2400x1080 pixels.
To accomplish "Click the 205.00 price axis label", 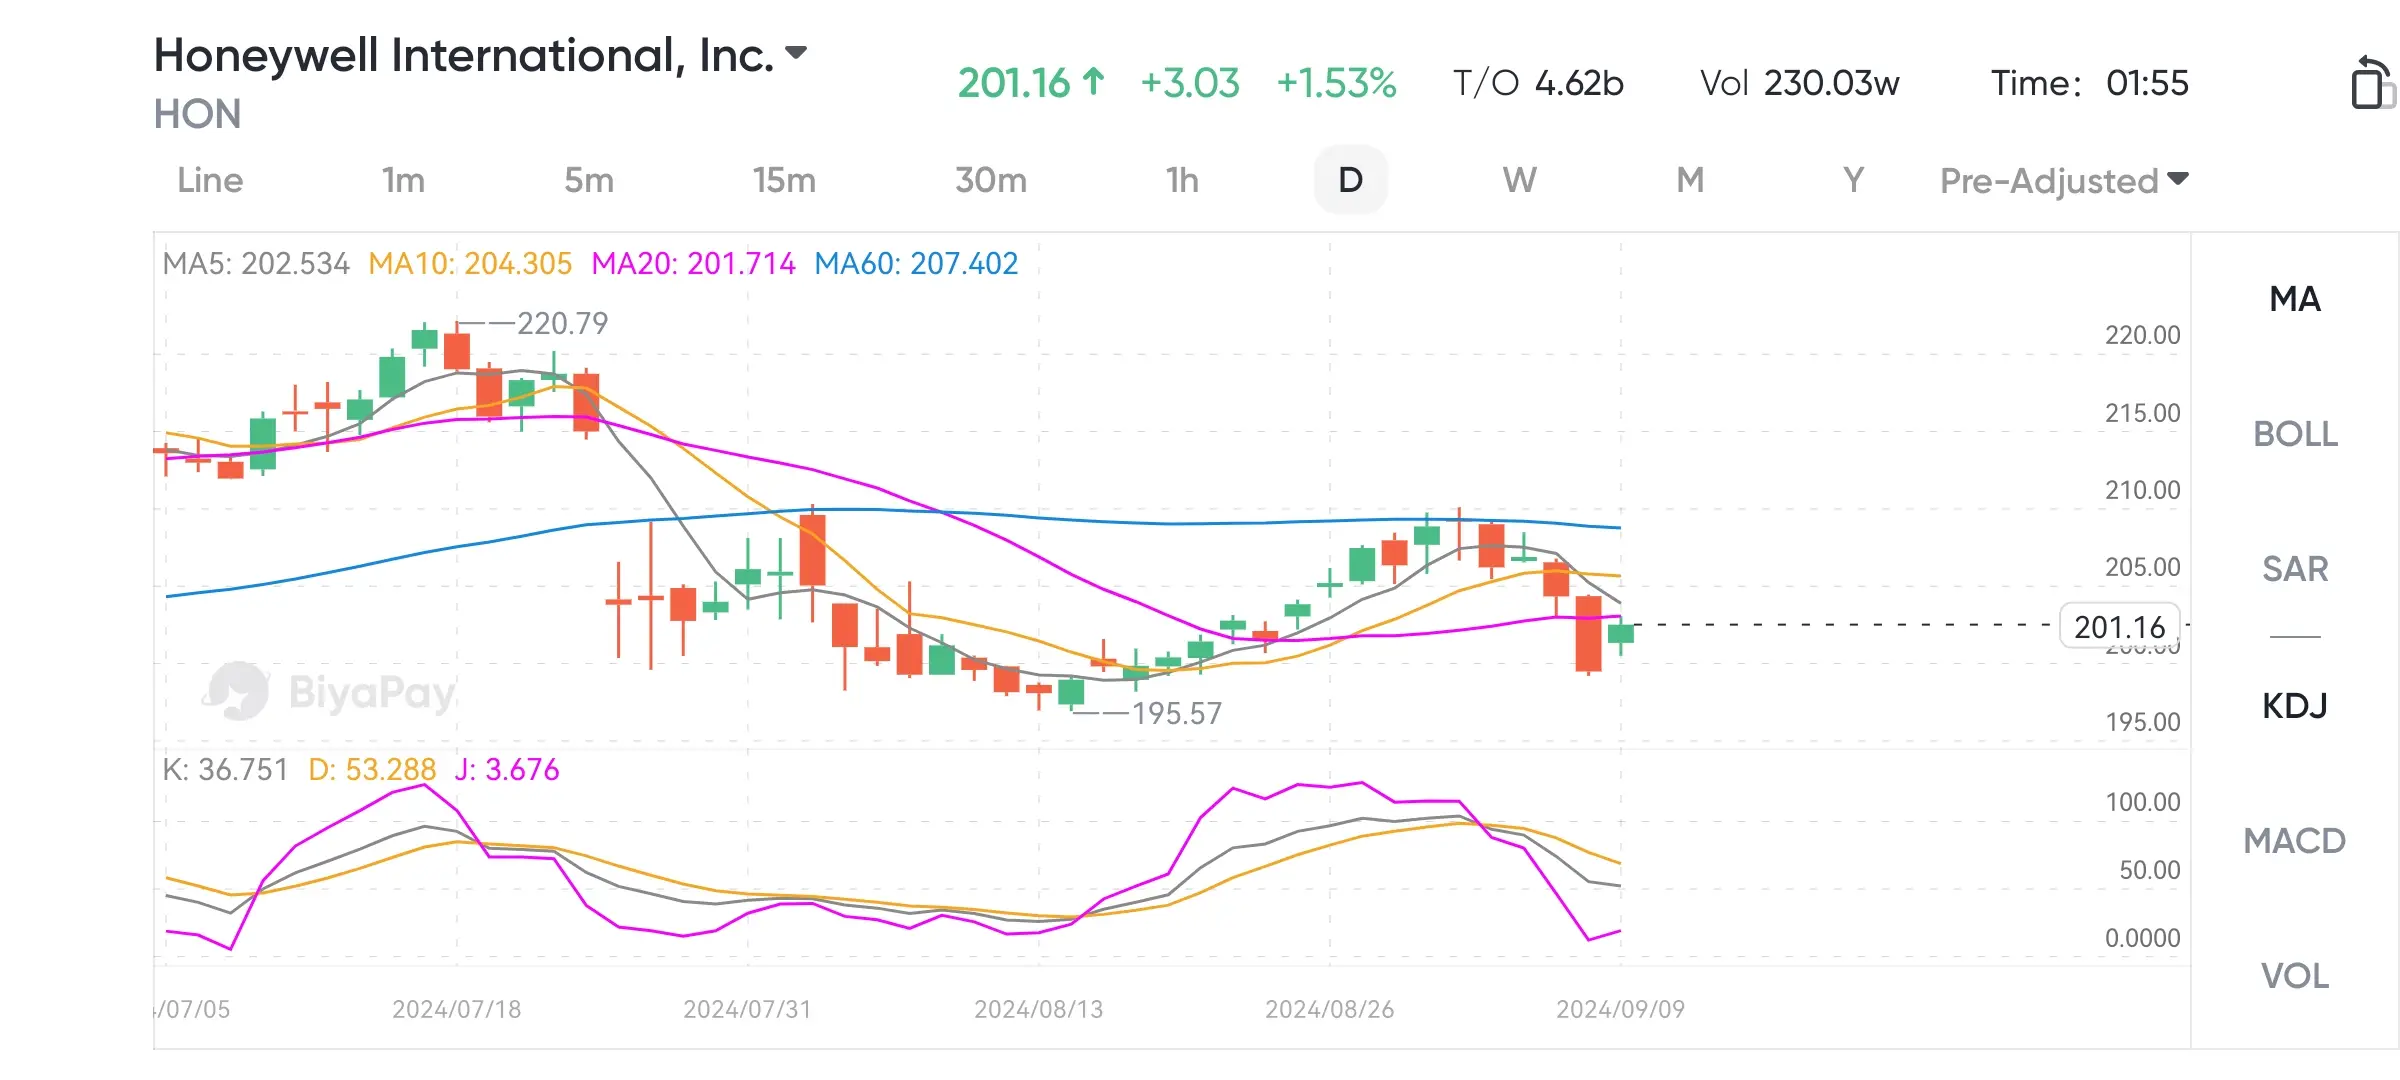I will (2142, 567).
